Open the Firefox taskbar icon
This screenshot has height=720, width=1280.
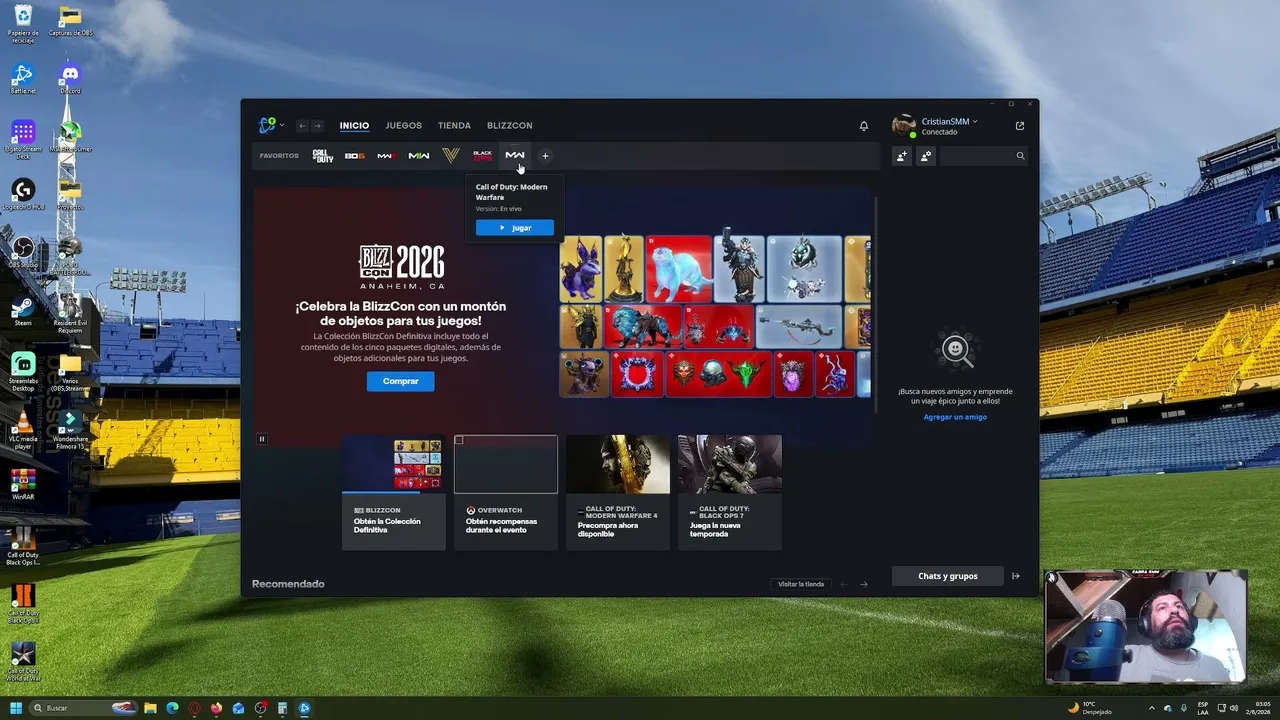pyautogui.click(x=216, y=708)
